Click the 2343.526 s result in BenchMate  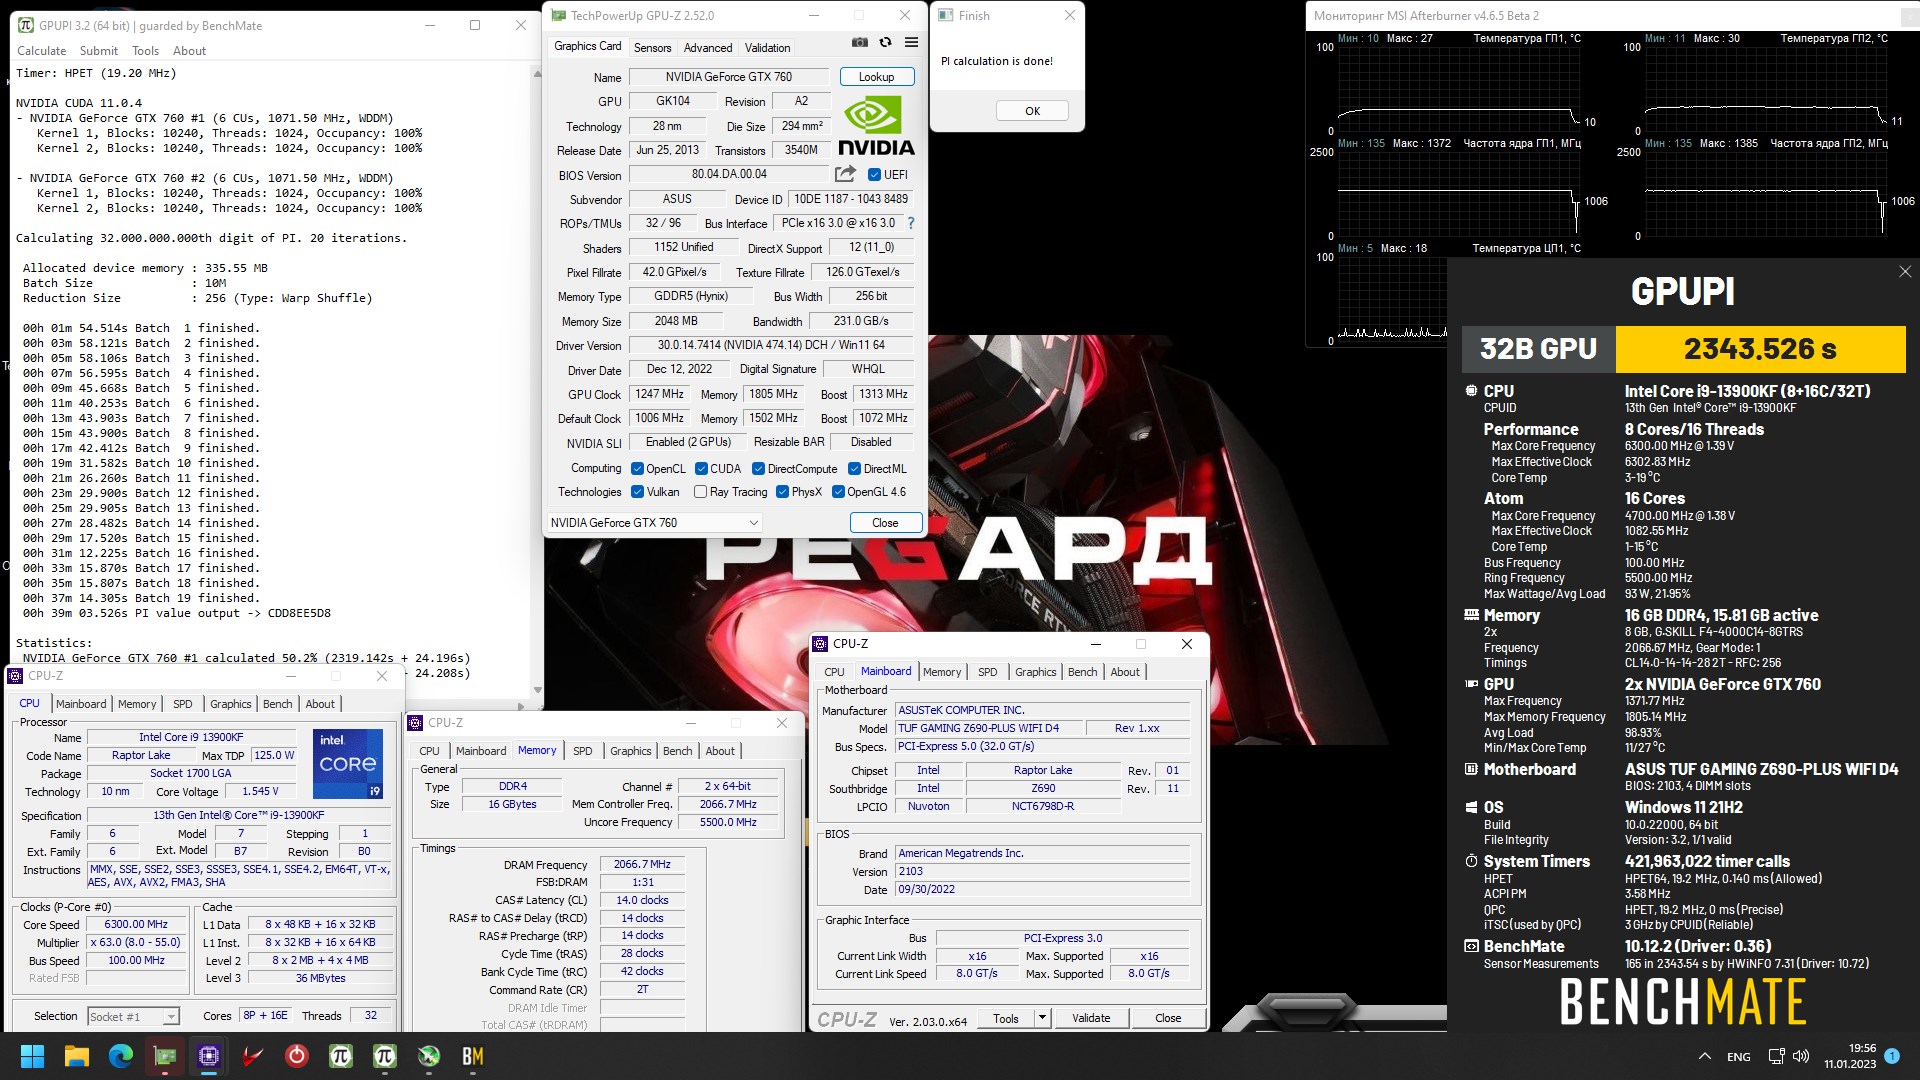pos(1760,349)
